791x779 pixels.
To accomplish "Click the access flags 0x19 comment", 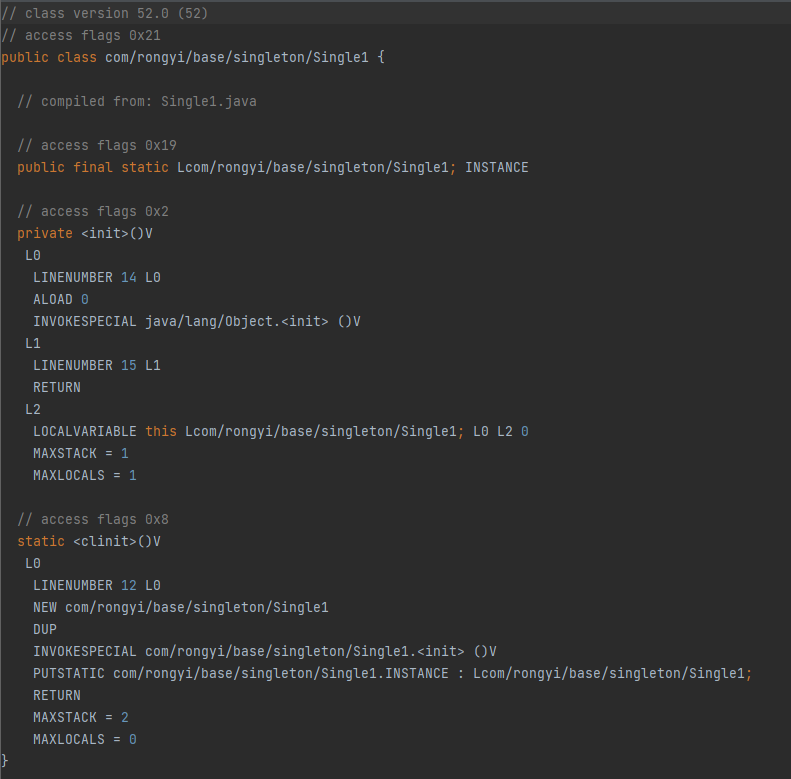I will (x=96, y=145).
